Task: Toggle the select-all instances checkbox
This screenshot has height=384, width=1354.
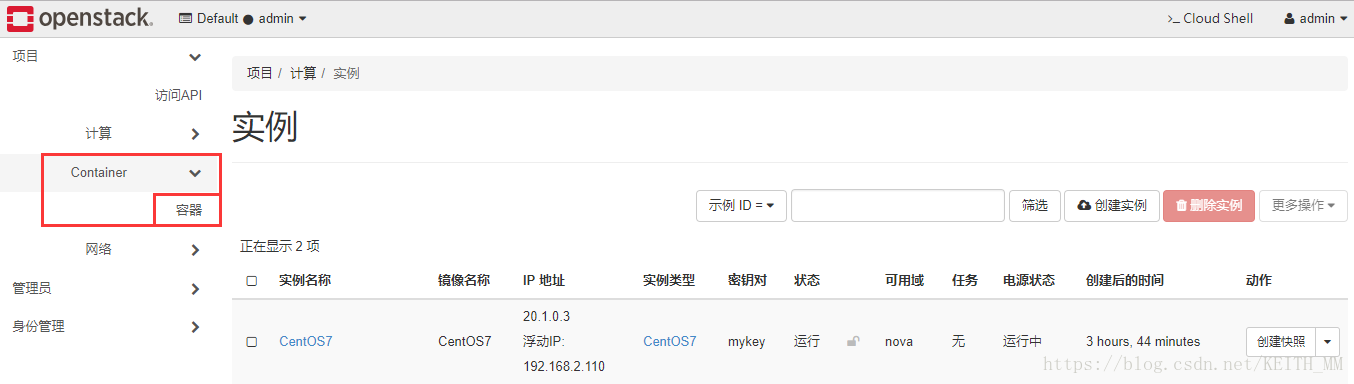Action: point(252,281)
